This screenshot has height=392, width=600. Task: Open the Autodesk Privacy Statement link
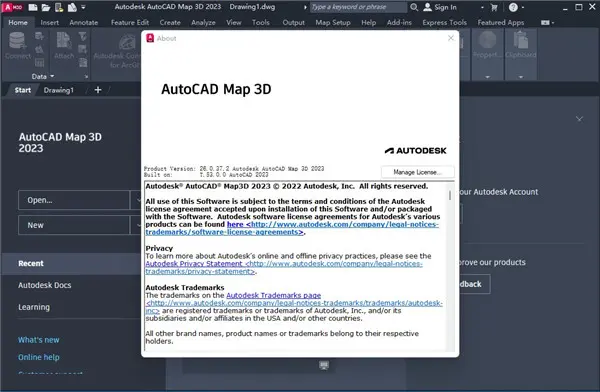(284, 267)
